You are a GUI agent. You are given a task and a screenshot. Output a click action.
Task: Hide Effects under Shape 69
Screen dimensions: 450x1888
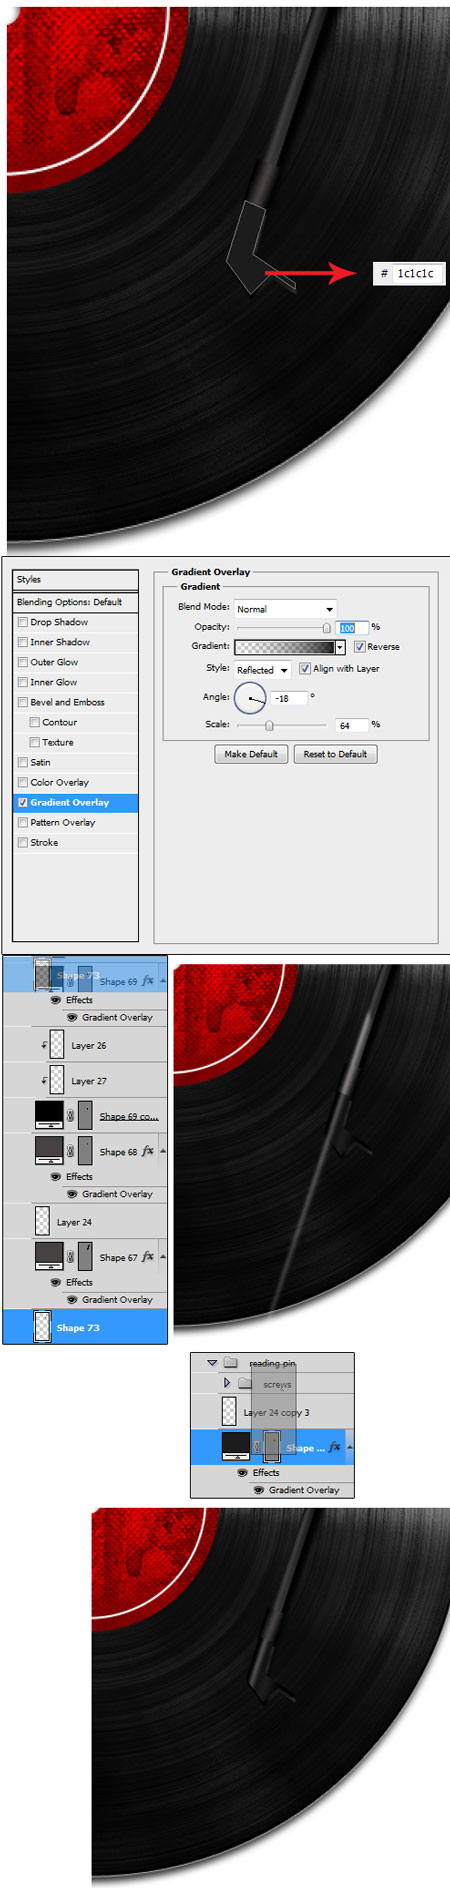(x=56, y=1000)
